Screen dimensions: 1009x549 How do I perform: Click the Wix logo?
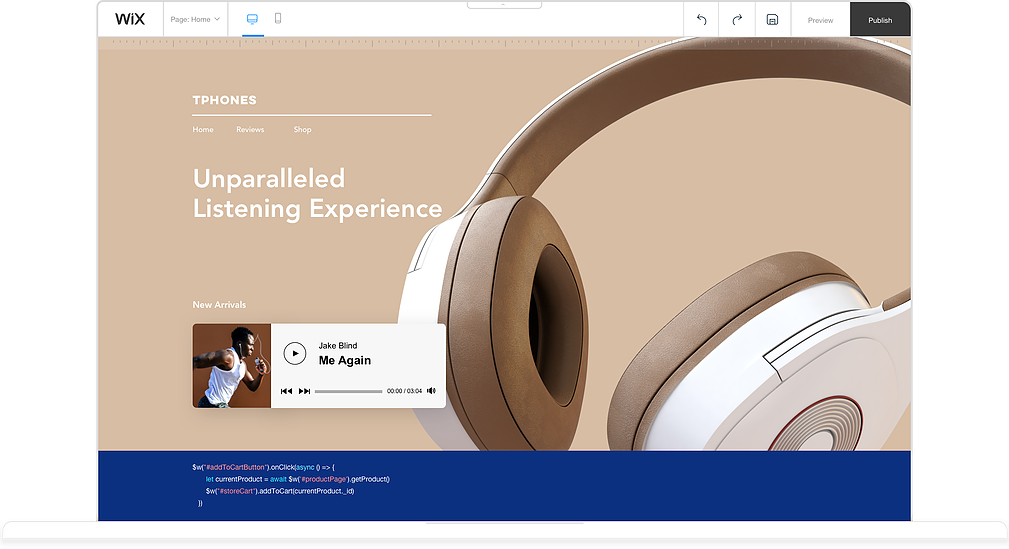130,19
